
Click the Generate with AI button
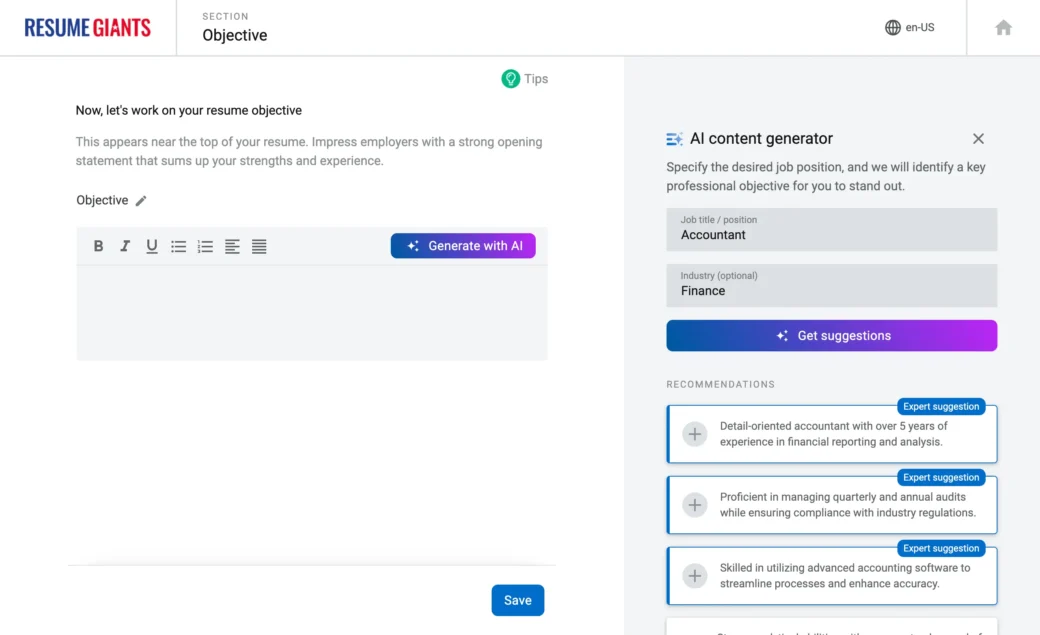tap(463, 246)
